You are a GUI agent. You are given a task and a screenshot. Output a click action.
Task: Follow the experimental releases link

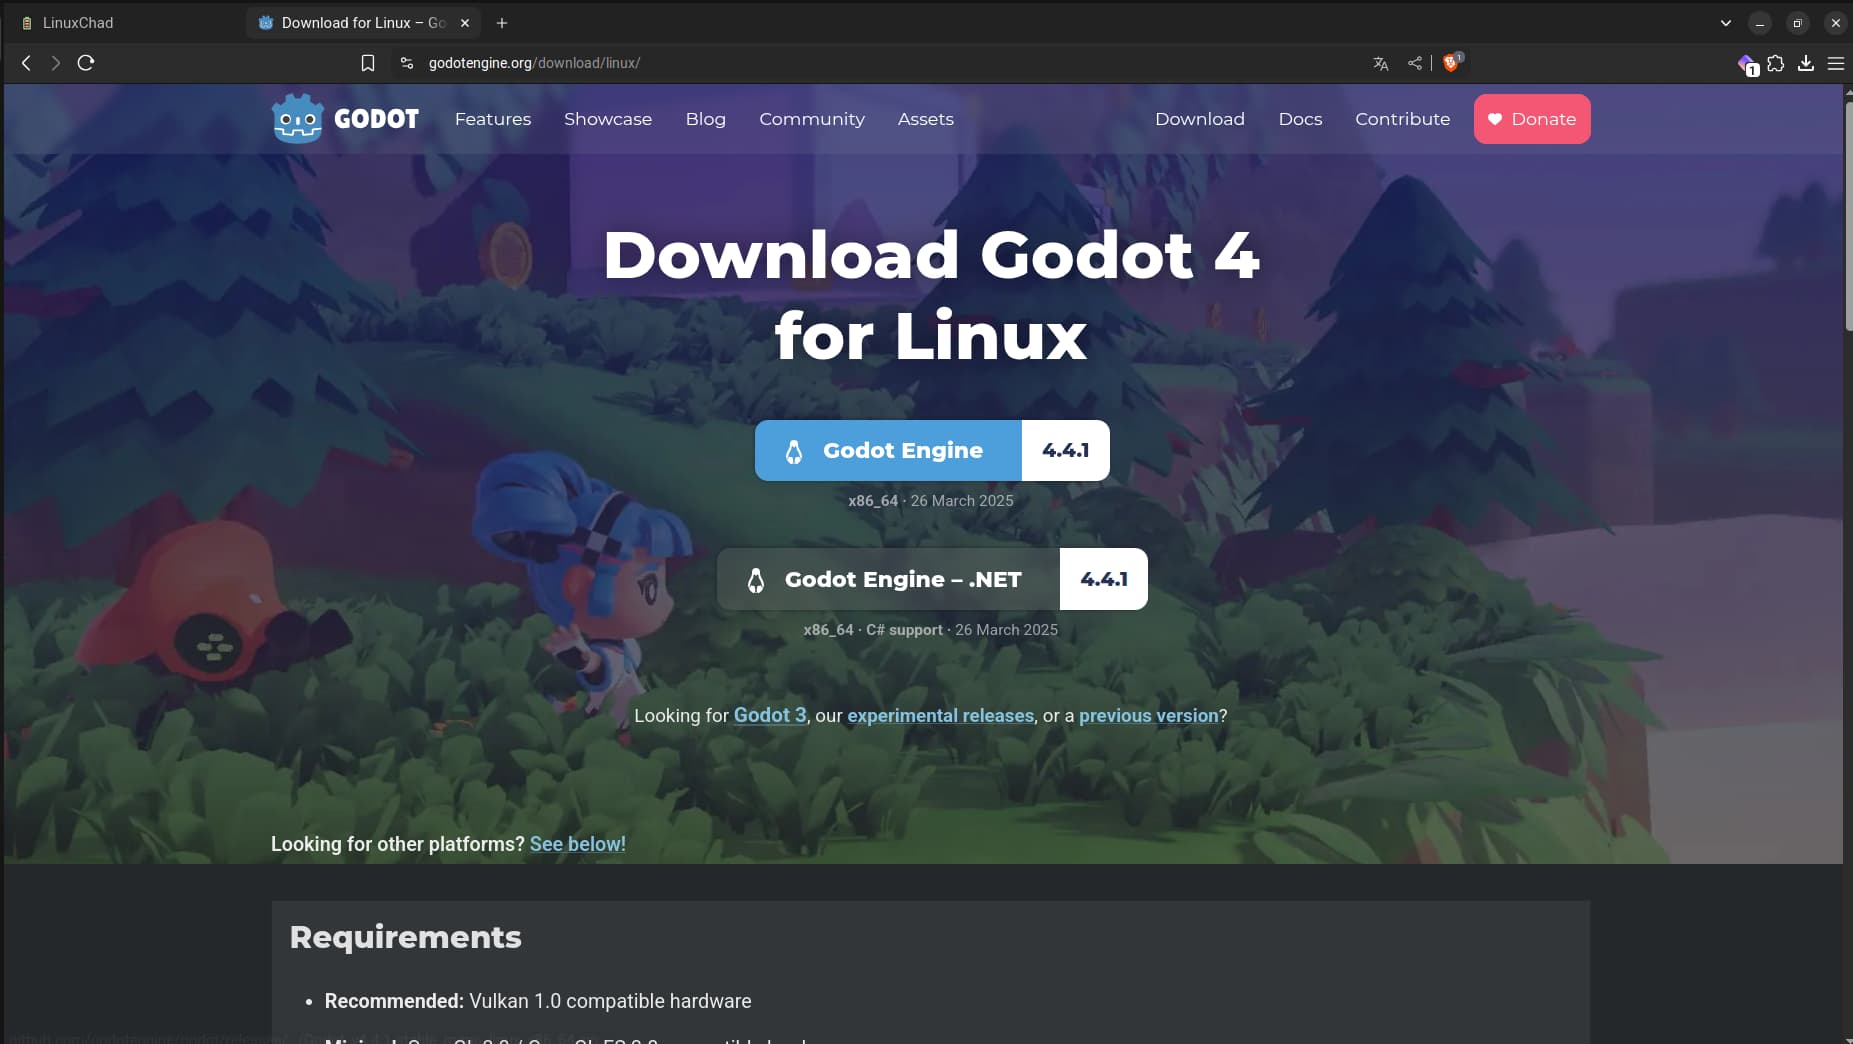tap(940, 716)
